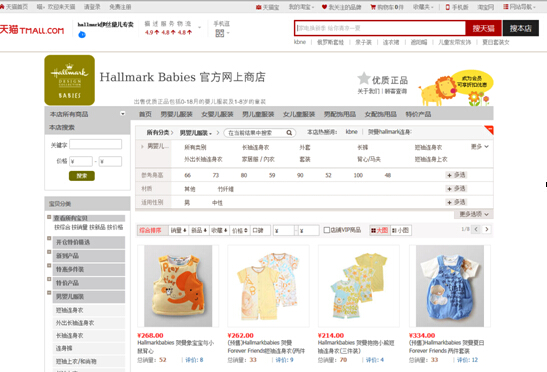This screenshot has width=547, height=372.
Task: Open the 网站导航 site navigation dropdown
Action: coord(519,7)
